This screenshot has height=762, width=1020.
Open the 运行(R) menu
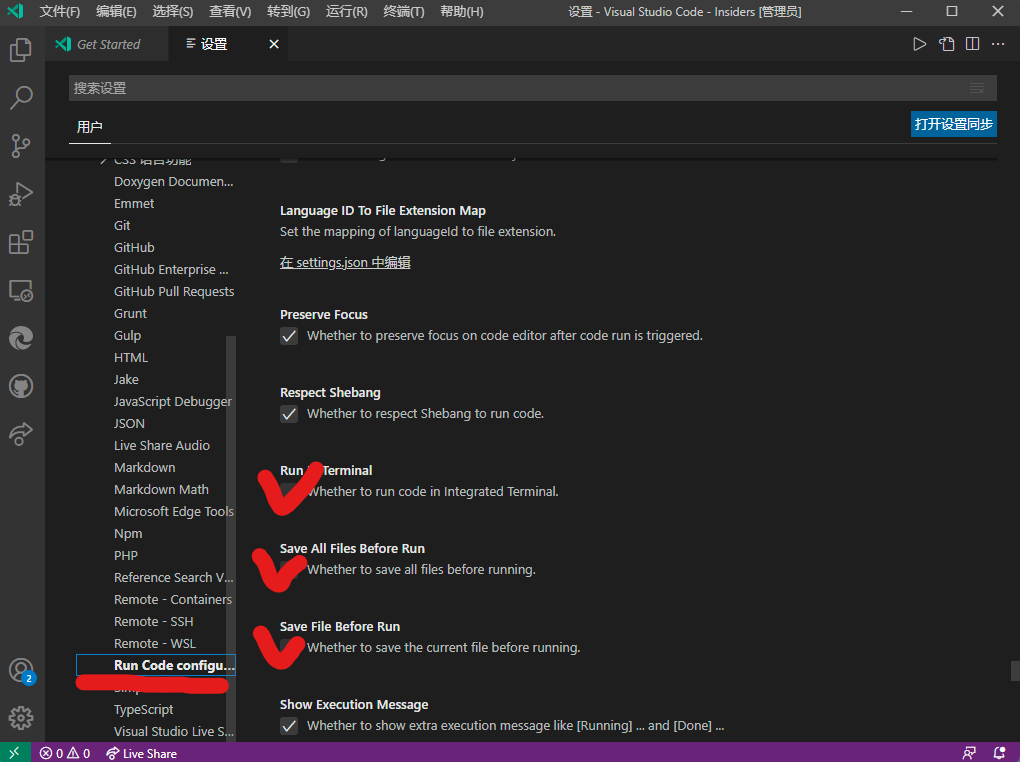coord(346,12)
